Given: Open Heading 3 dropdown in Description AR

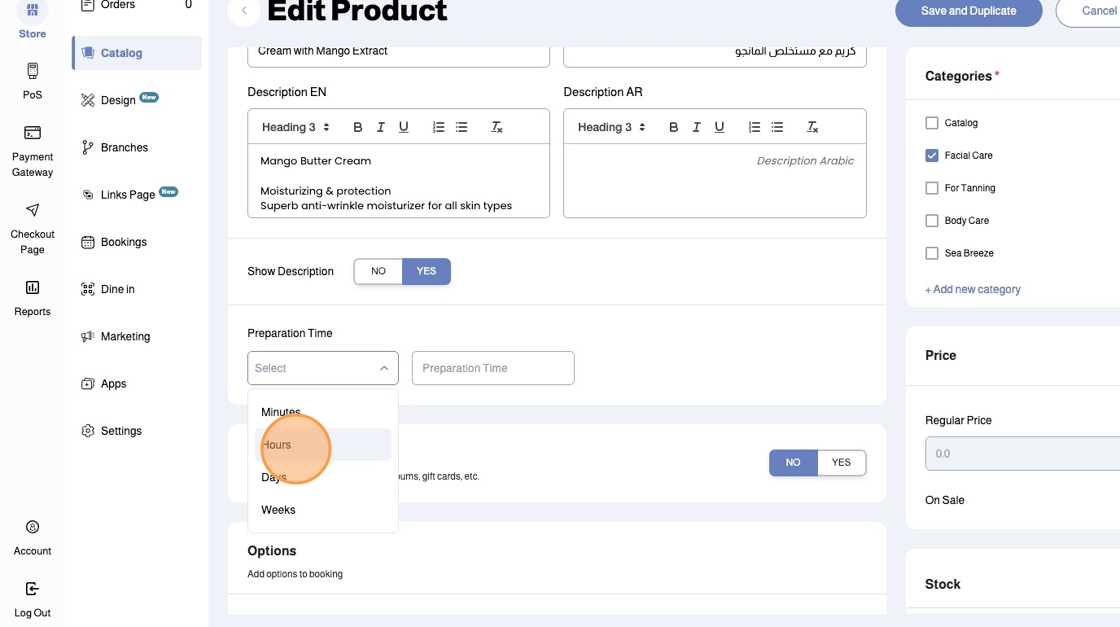Looking at the screenshot, I should 611,127.
